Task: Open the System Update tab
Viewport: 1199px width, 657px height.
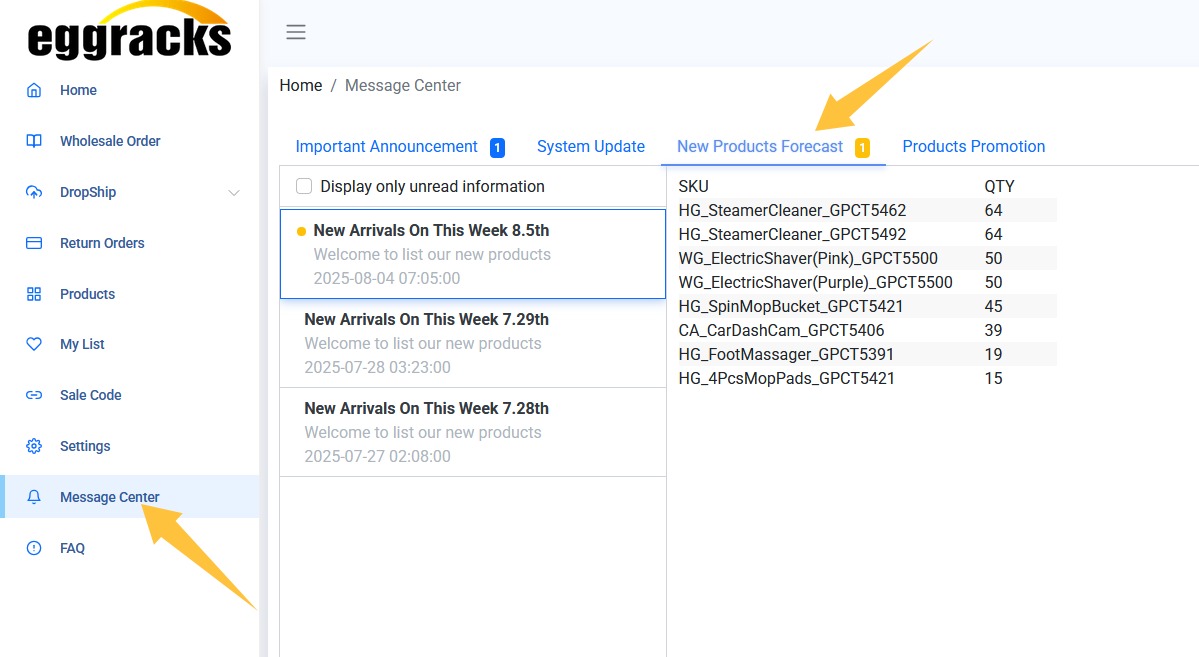Action: coord(590,146)
